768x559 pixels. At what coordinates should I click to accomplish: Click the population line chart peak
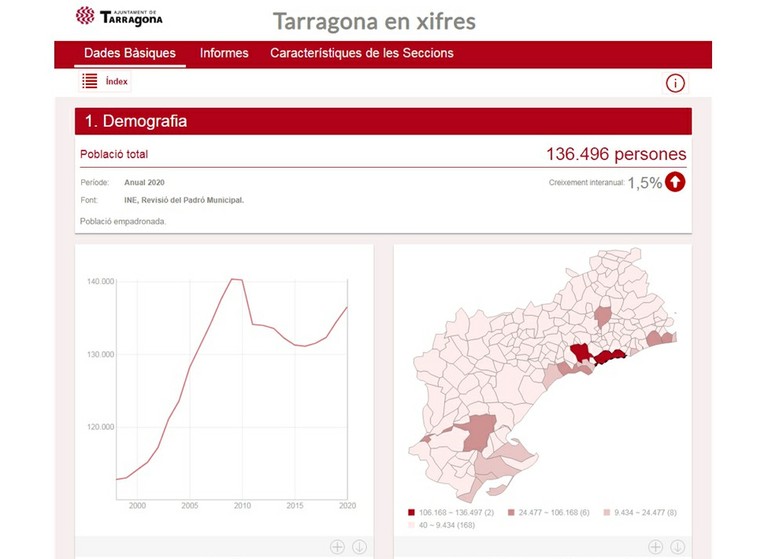(235, 279)
